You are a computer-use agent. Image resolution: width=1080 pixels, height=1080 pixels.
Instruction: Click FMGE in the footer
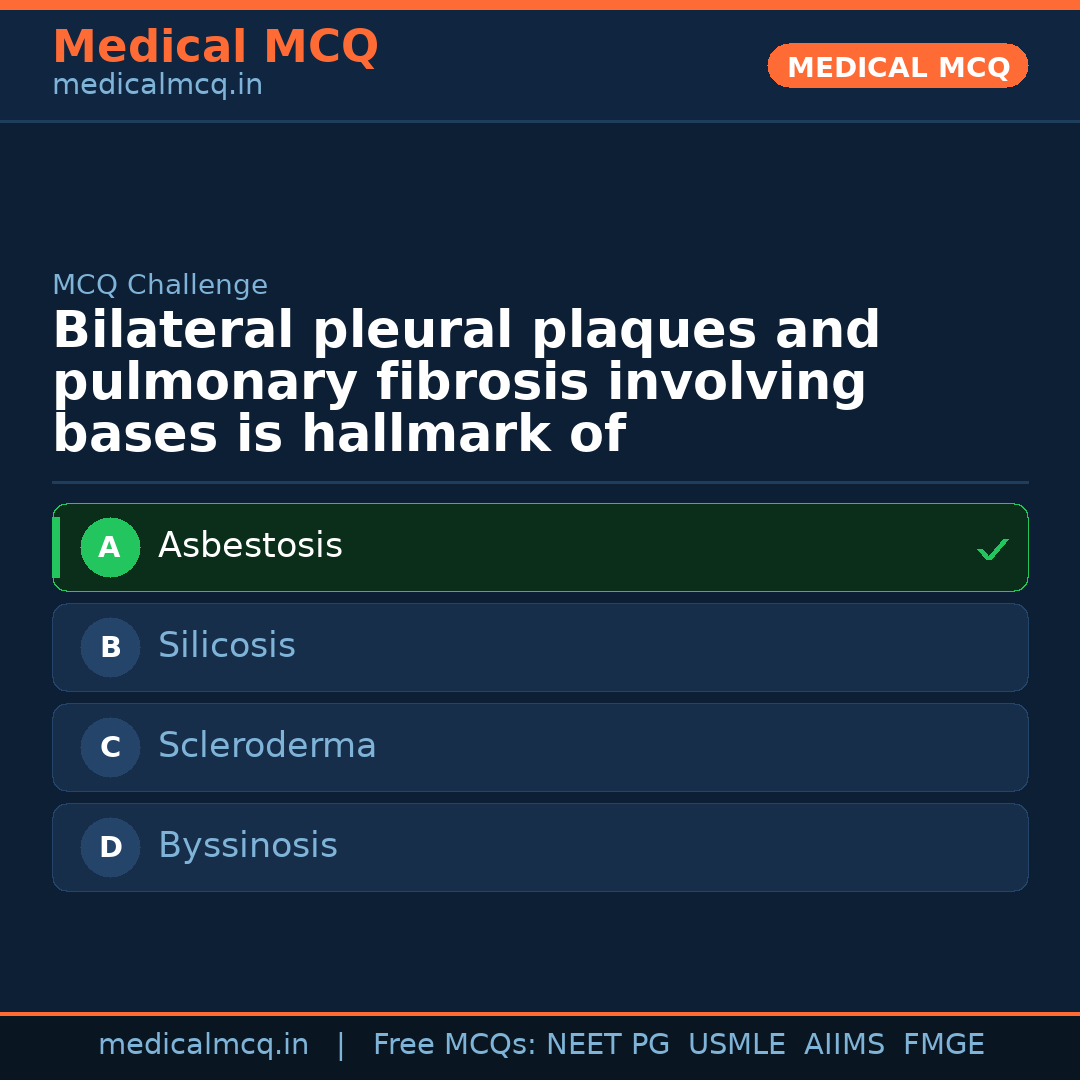point(943,1045)
